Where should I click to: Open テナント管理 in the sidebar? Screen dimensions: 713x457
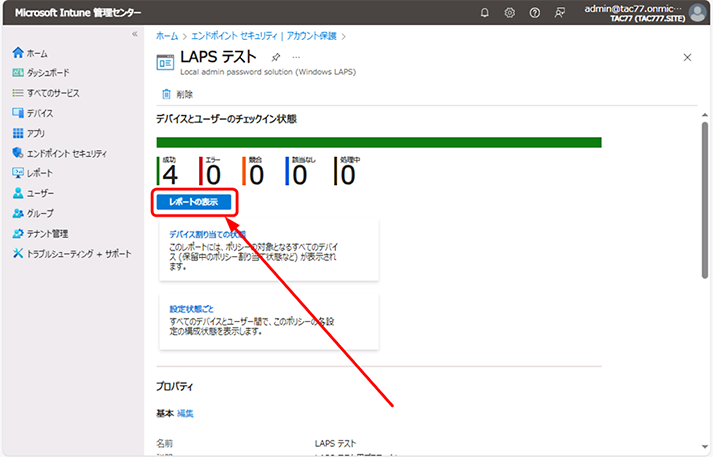pos(40,233)
